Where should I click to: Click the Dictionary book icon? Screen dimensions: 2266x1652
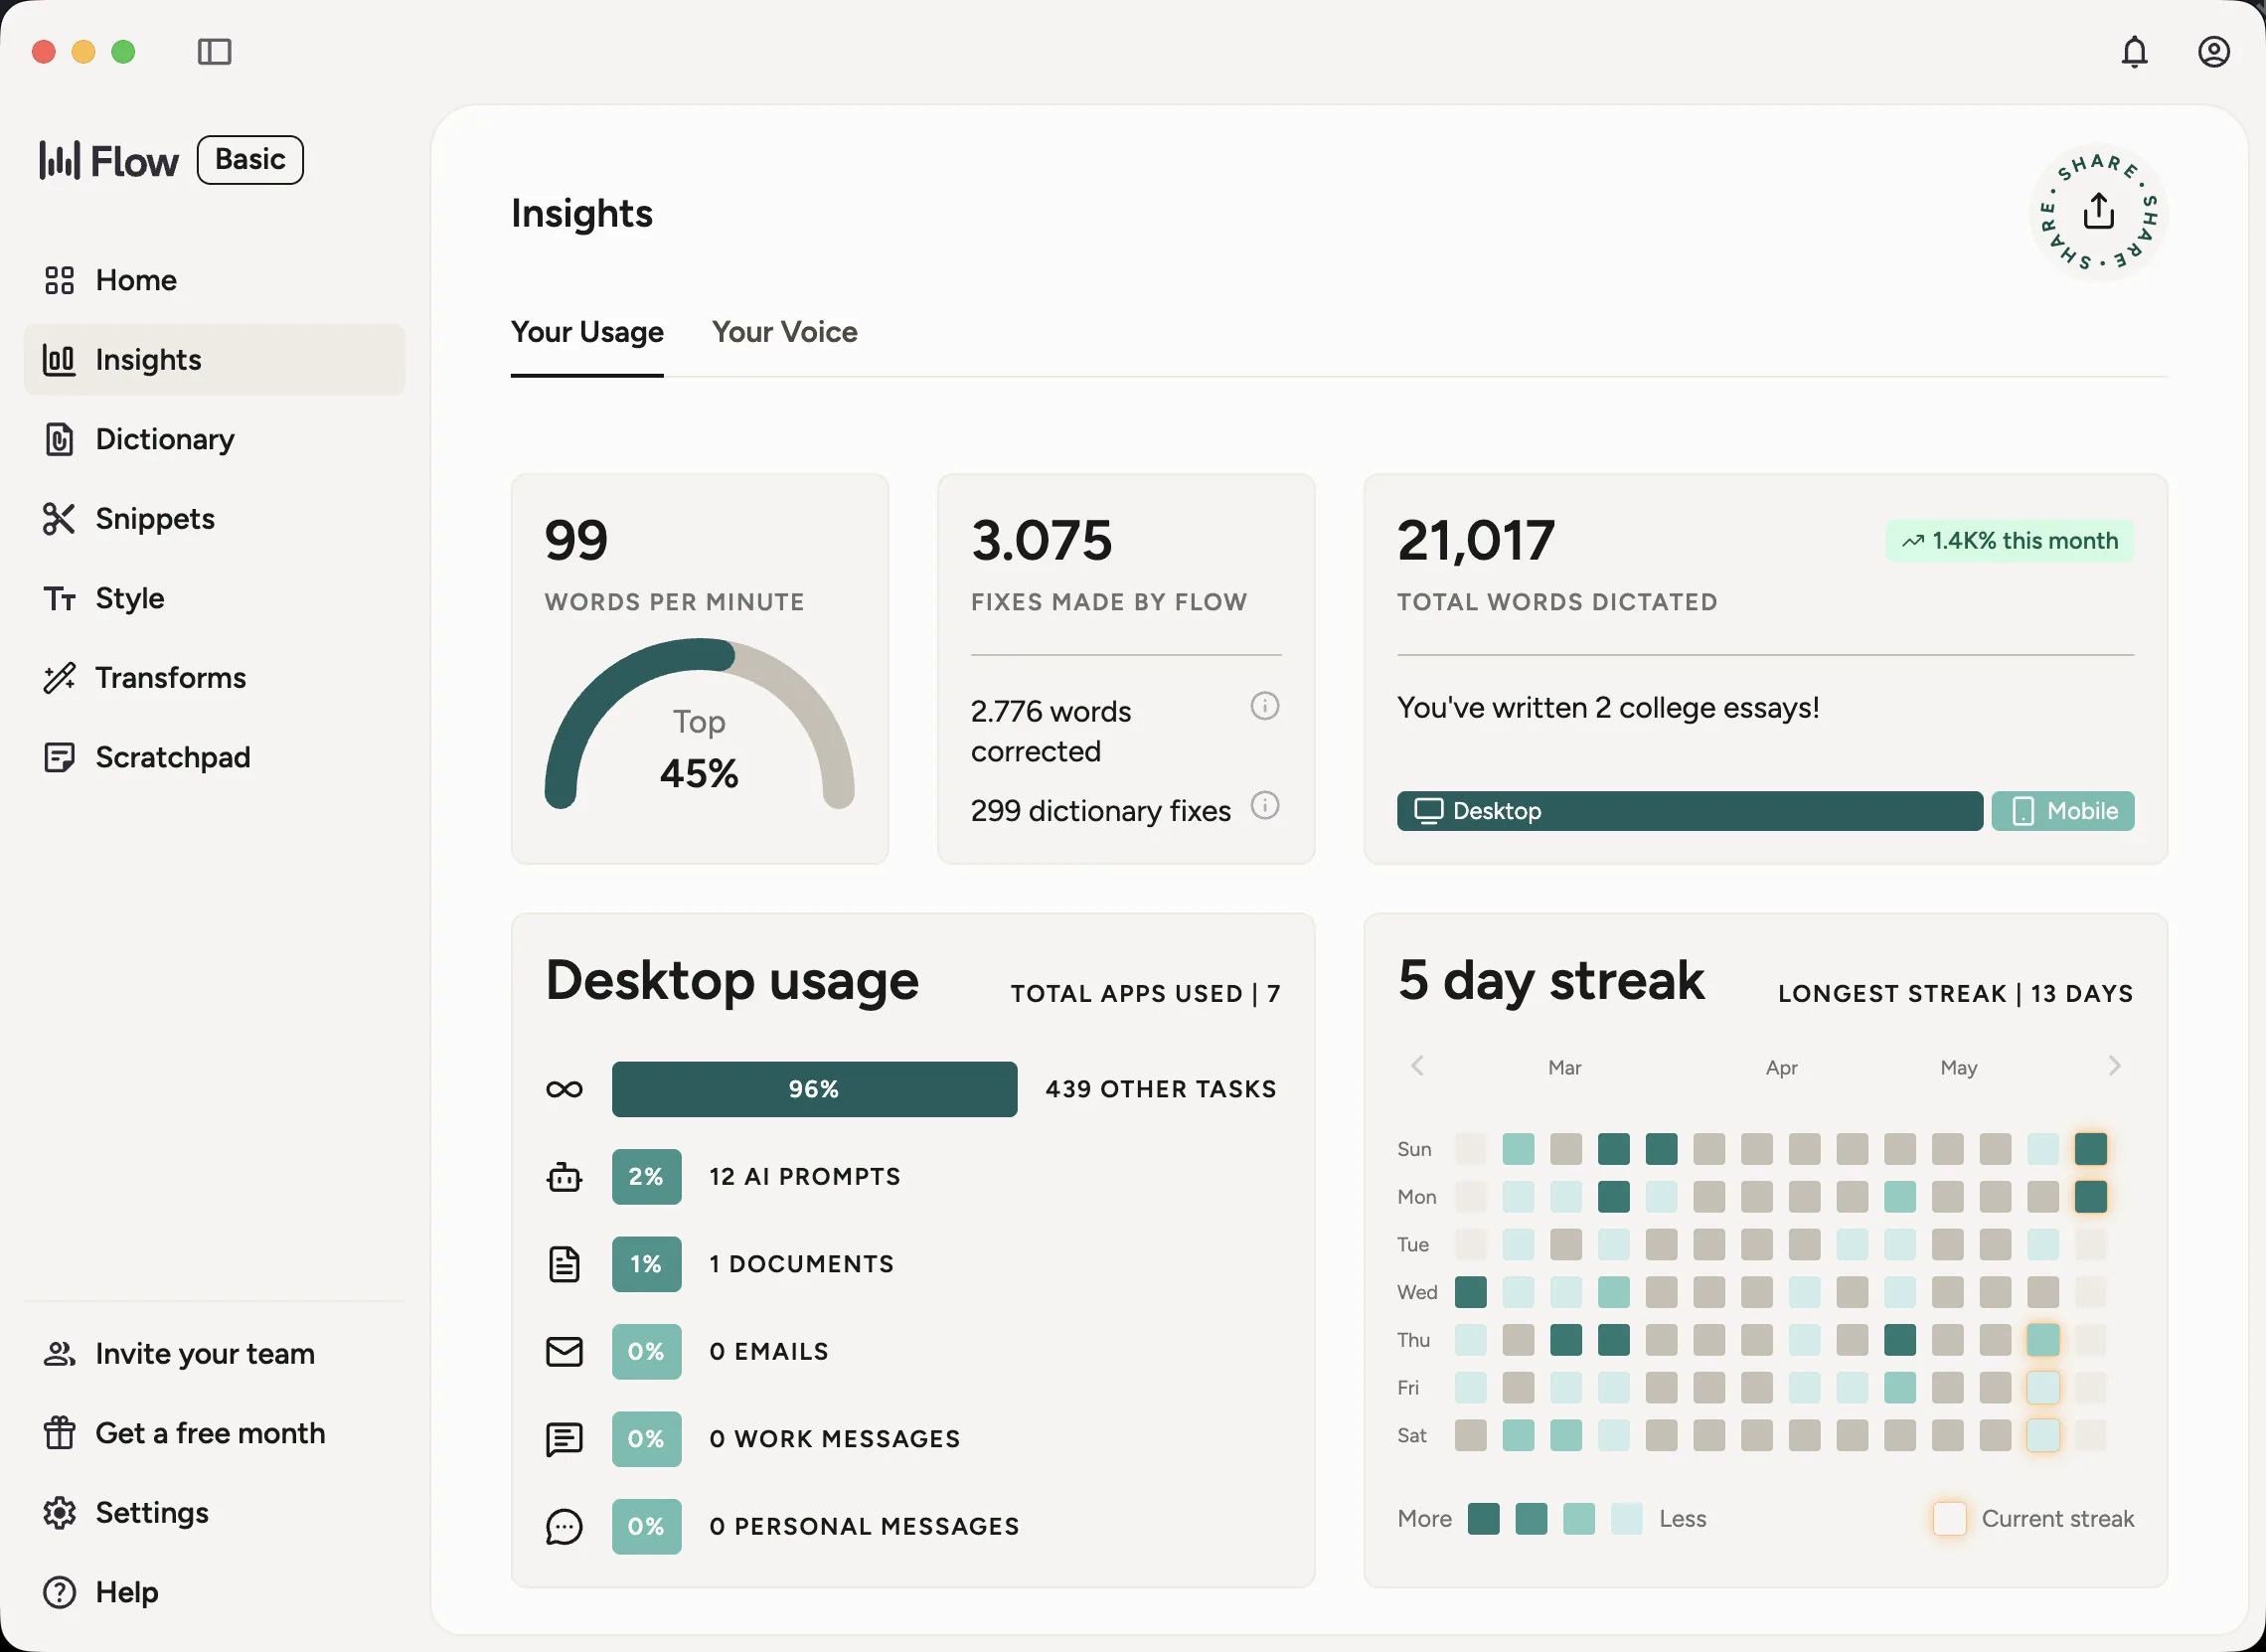click(x=59, y=439)
